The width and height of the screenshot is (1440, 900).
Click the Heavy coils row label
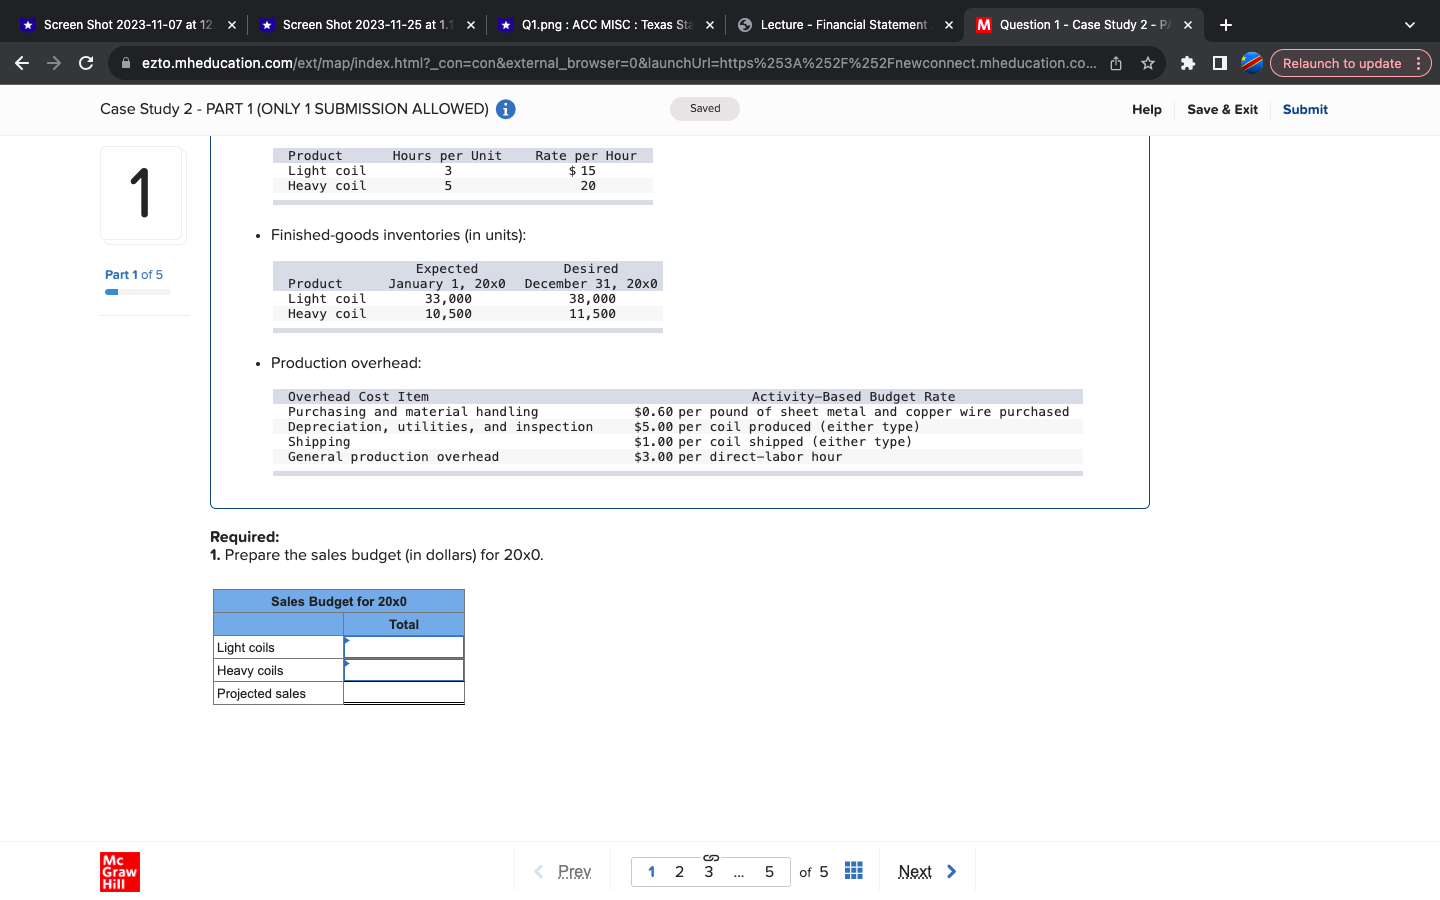click(x=250, y=670)
